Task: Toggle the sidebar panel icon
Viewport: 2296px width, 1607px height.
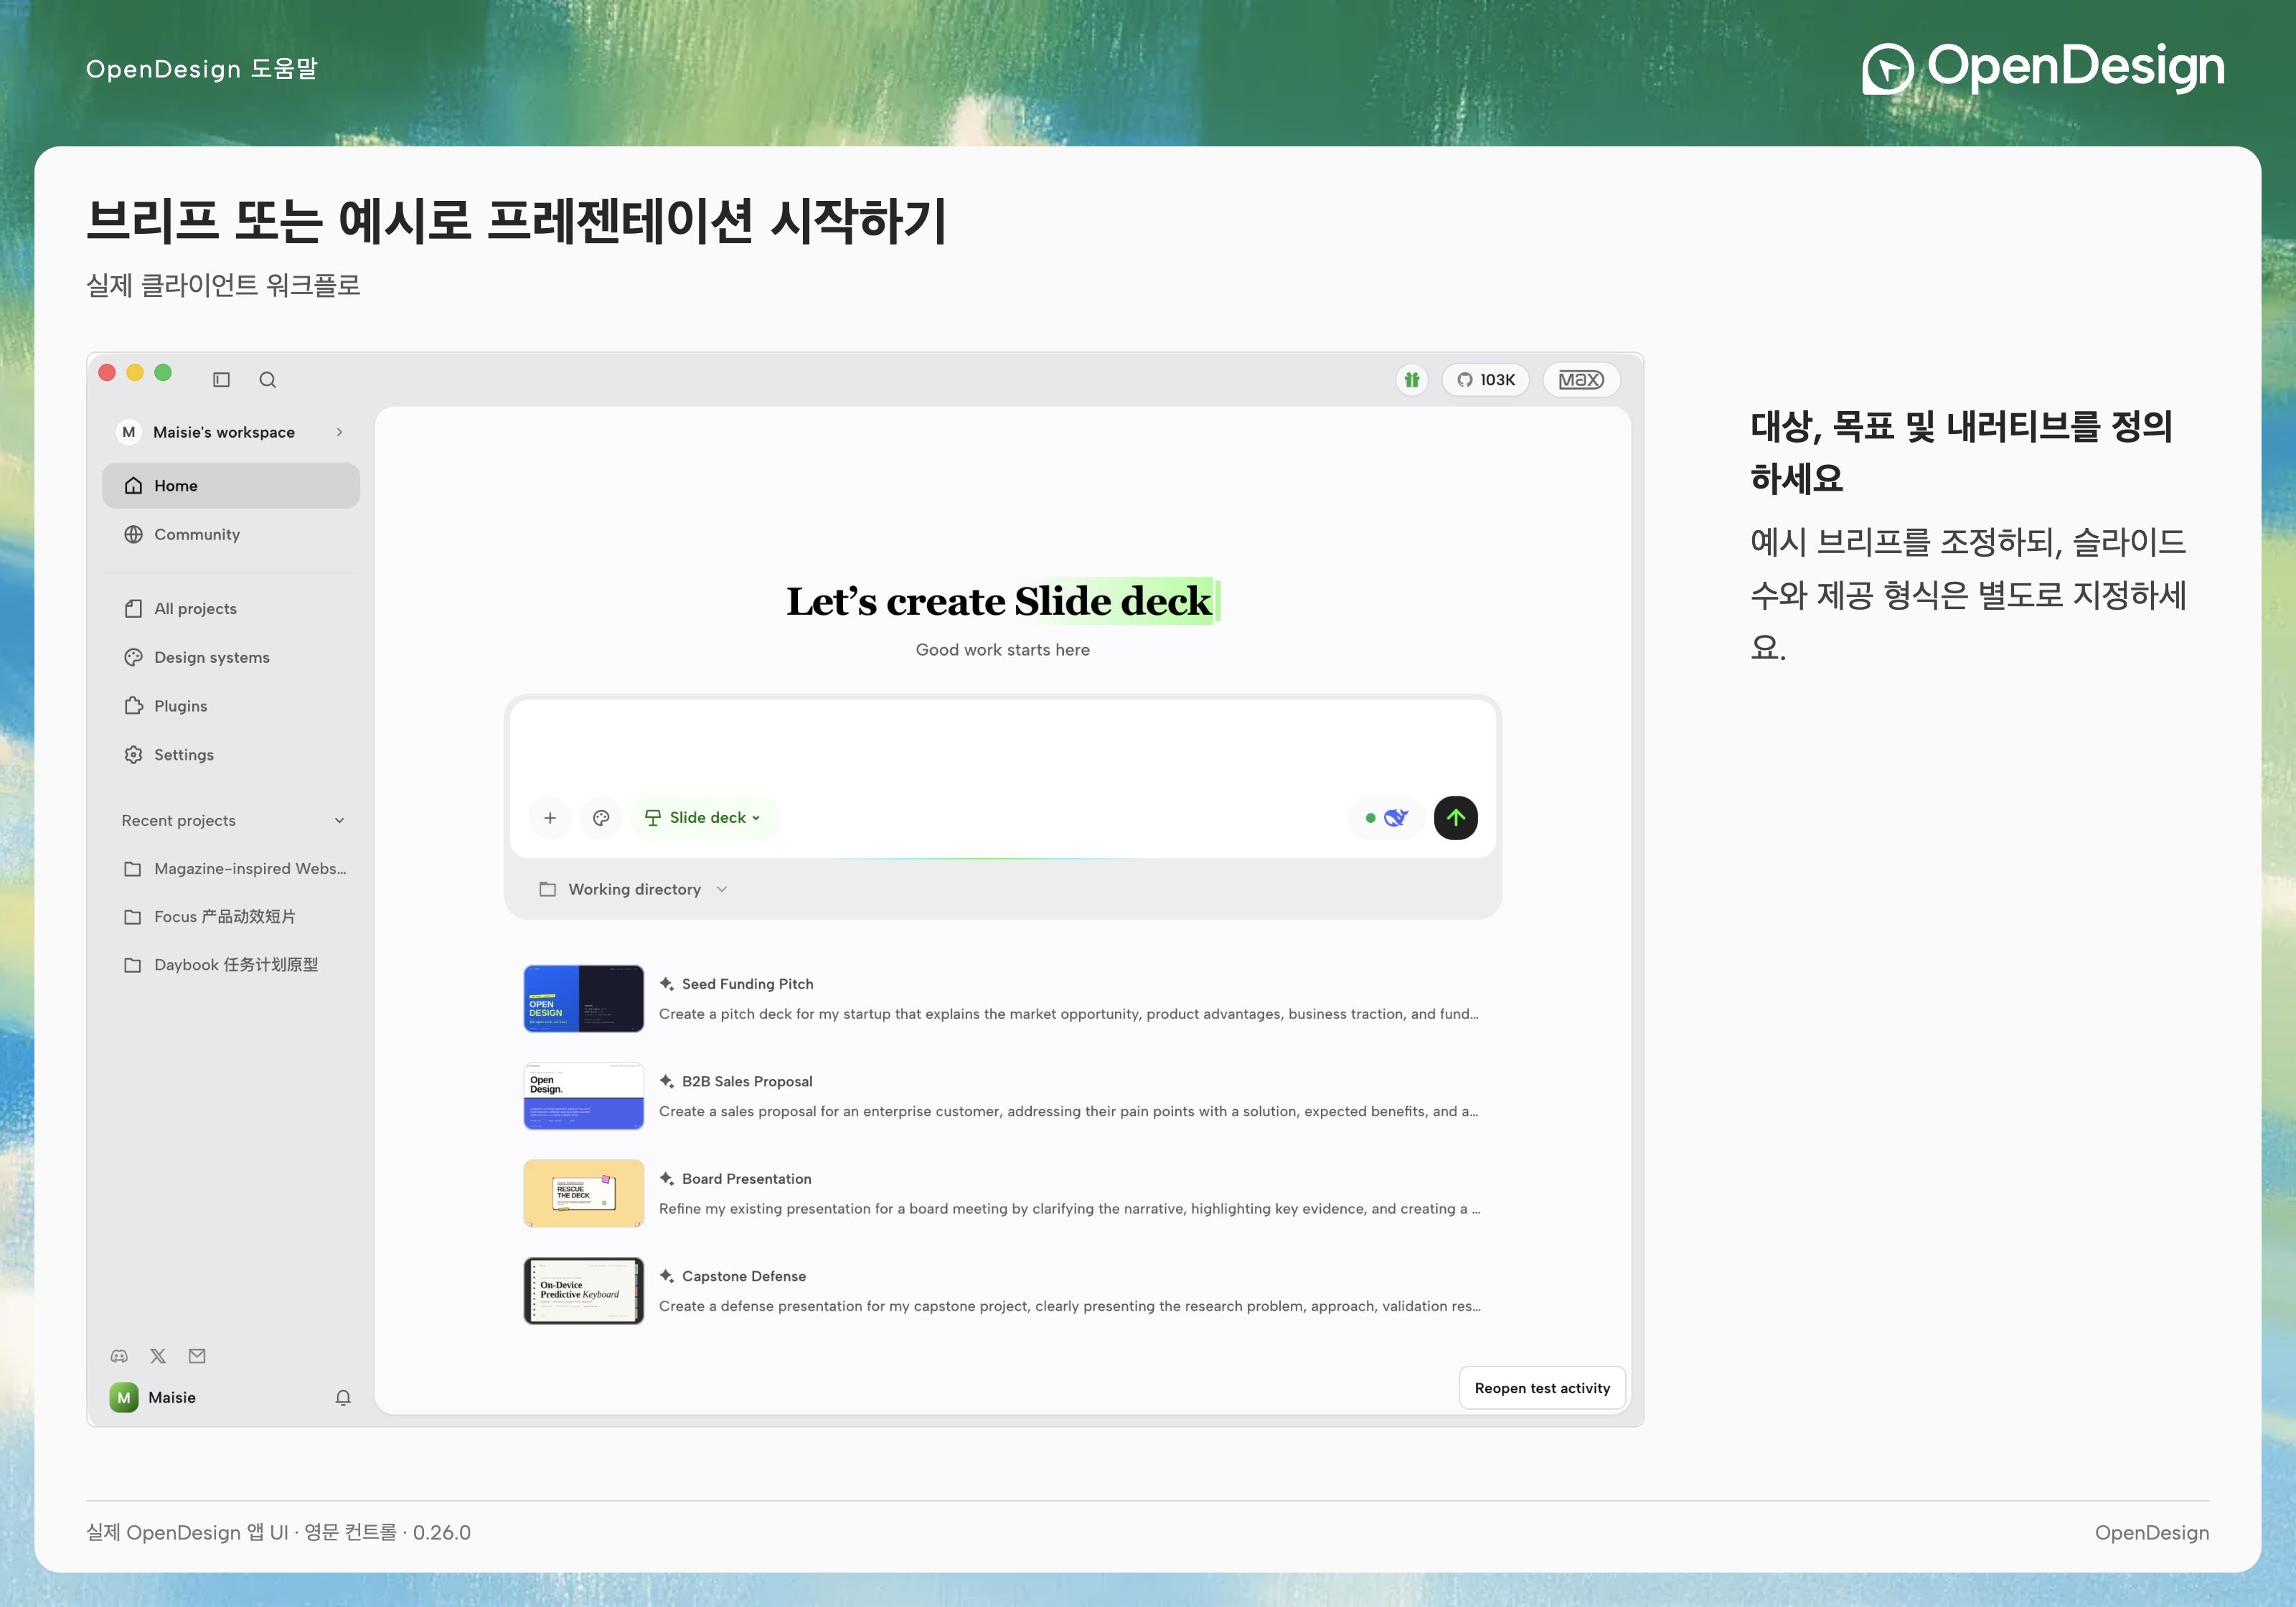Action: click(x=222, y=380)
